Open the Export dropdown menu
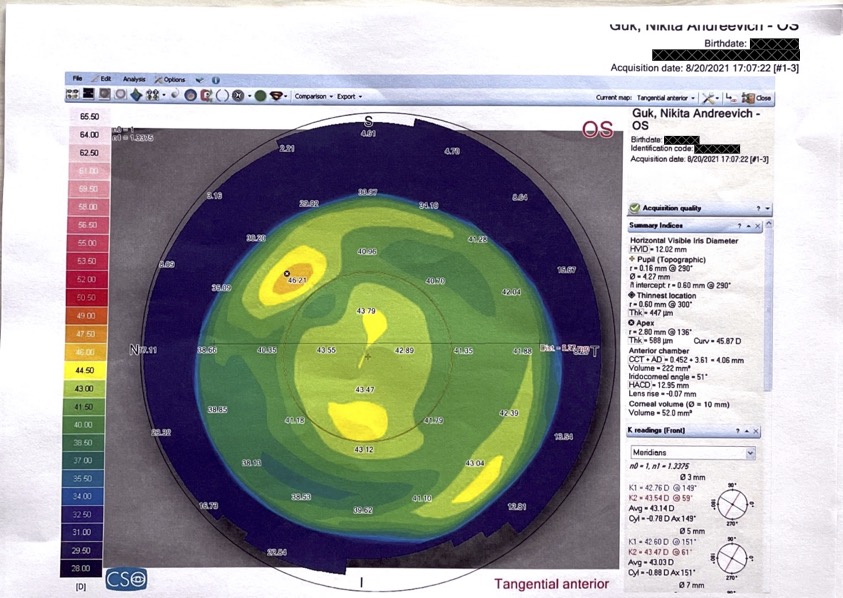 click(x=349, y=97)
